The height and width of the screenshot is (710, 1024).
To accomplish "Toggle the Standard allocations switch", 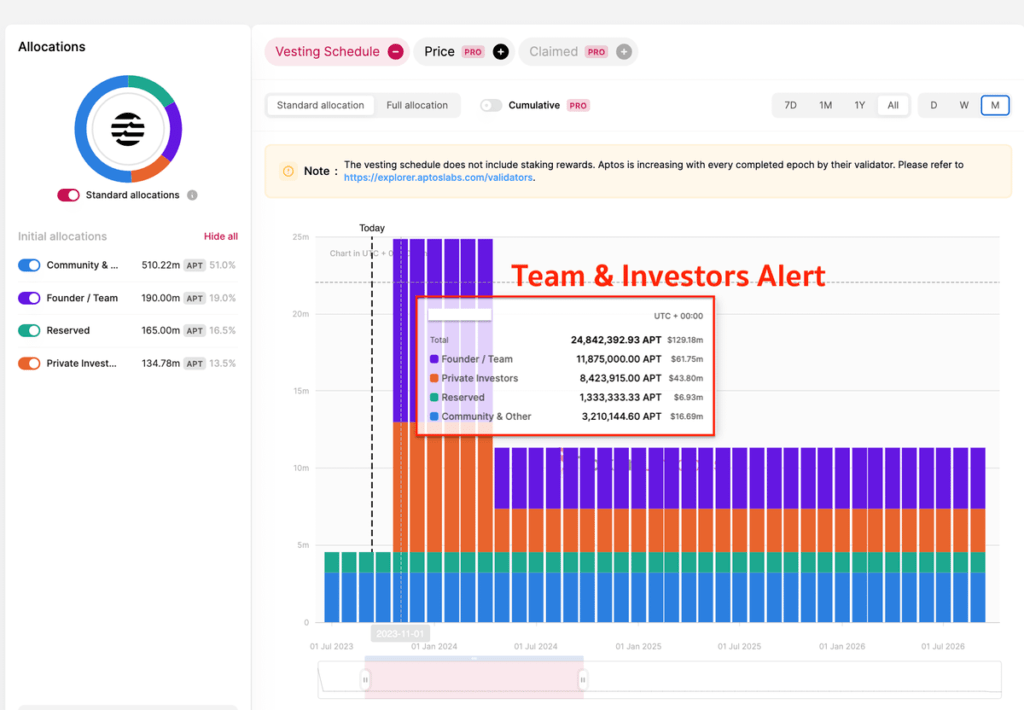I will click(x=69, y=195).
